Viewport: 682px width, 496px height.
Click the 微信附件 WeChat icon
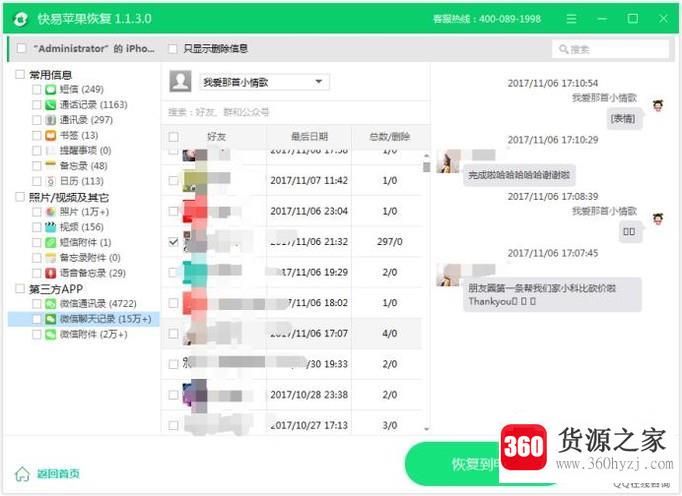pyautogui.click(x=51, y=334)
